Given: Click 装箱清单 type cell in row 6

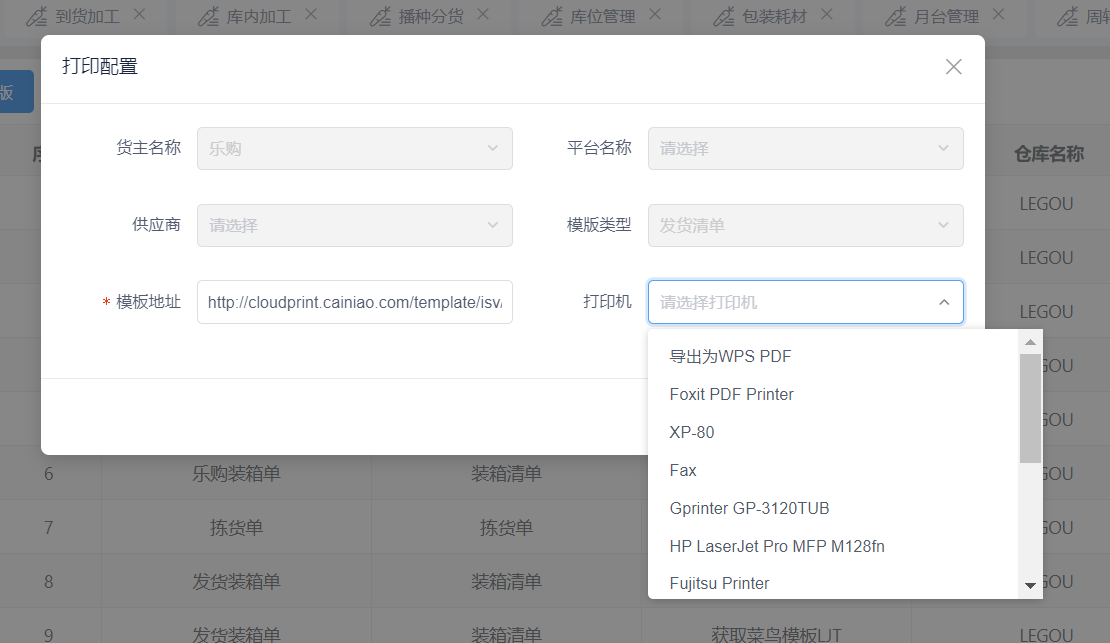Looking at the screenshot, I should [506, 474].
